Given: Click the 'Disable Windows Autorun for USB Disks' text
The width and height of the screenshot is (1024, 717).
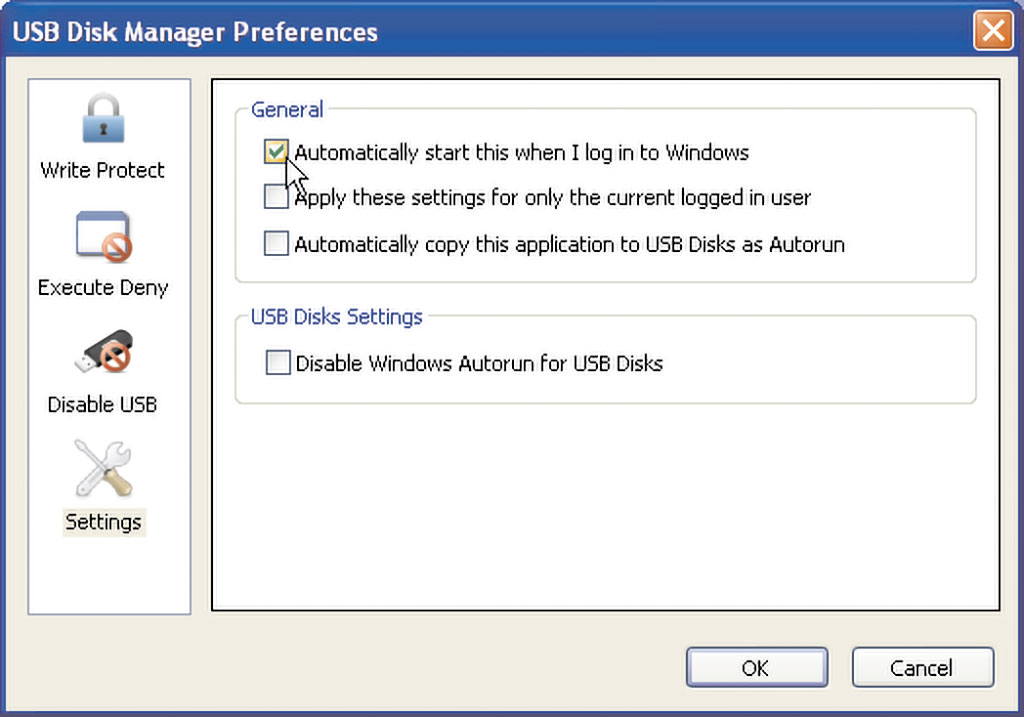Looking at the screenshot, I should pyautogui.click(x=479, y=363).
